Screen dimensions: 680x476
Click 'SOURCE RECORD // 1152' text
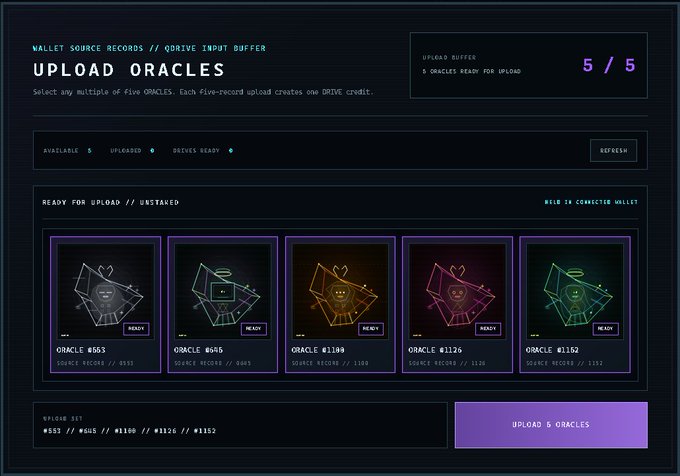tap(565, 363)
